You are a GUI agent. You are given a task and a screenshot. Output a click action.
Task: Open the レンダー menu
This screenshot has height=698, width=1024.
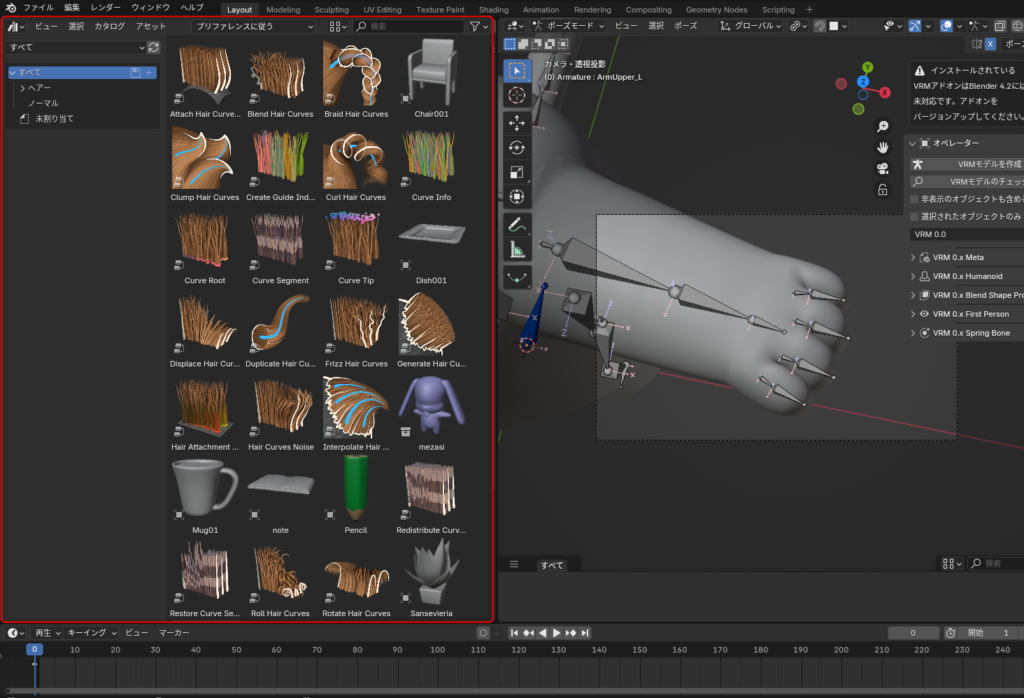point(105,7)
